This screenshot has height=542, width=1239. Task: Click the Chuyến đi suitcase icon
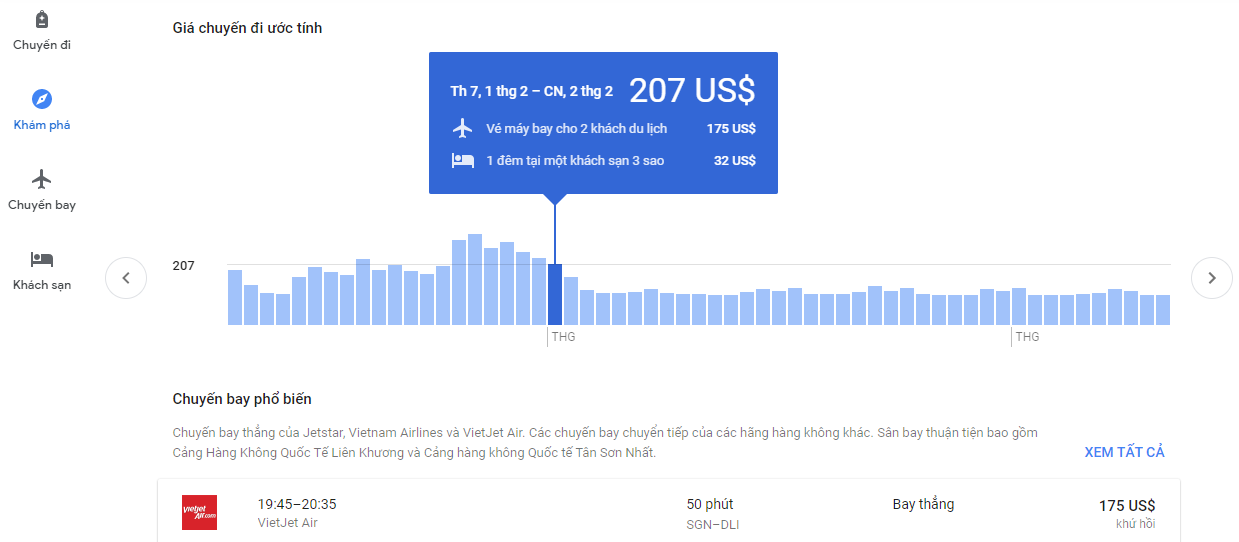click(x=41, y=19)
